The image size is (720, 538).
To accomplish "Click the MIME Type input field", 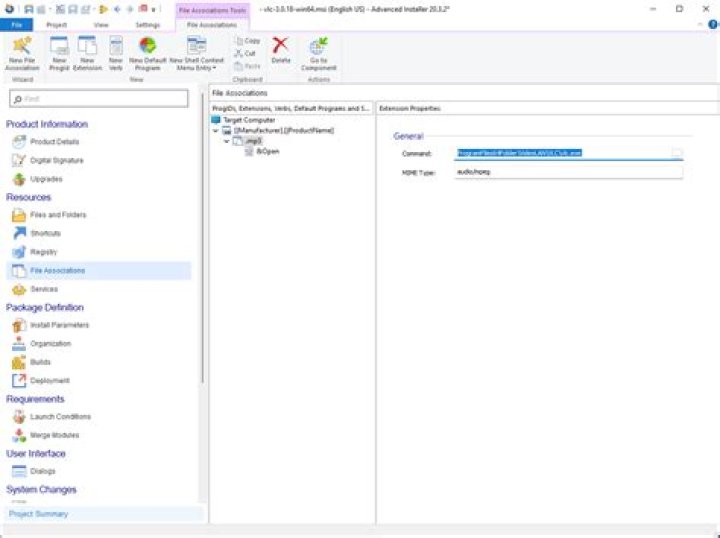I will (568, 172).
